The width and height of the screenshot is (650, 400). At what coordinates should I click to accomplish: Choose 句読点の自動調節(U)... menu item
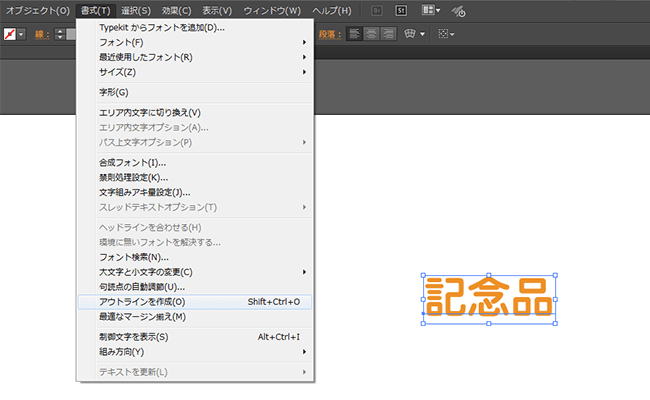coord(195,287)
